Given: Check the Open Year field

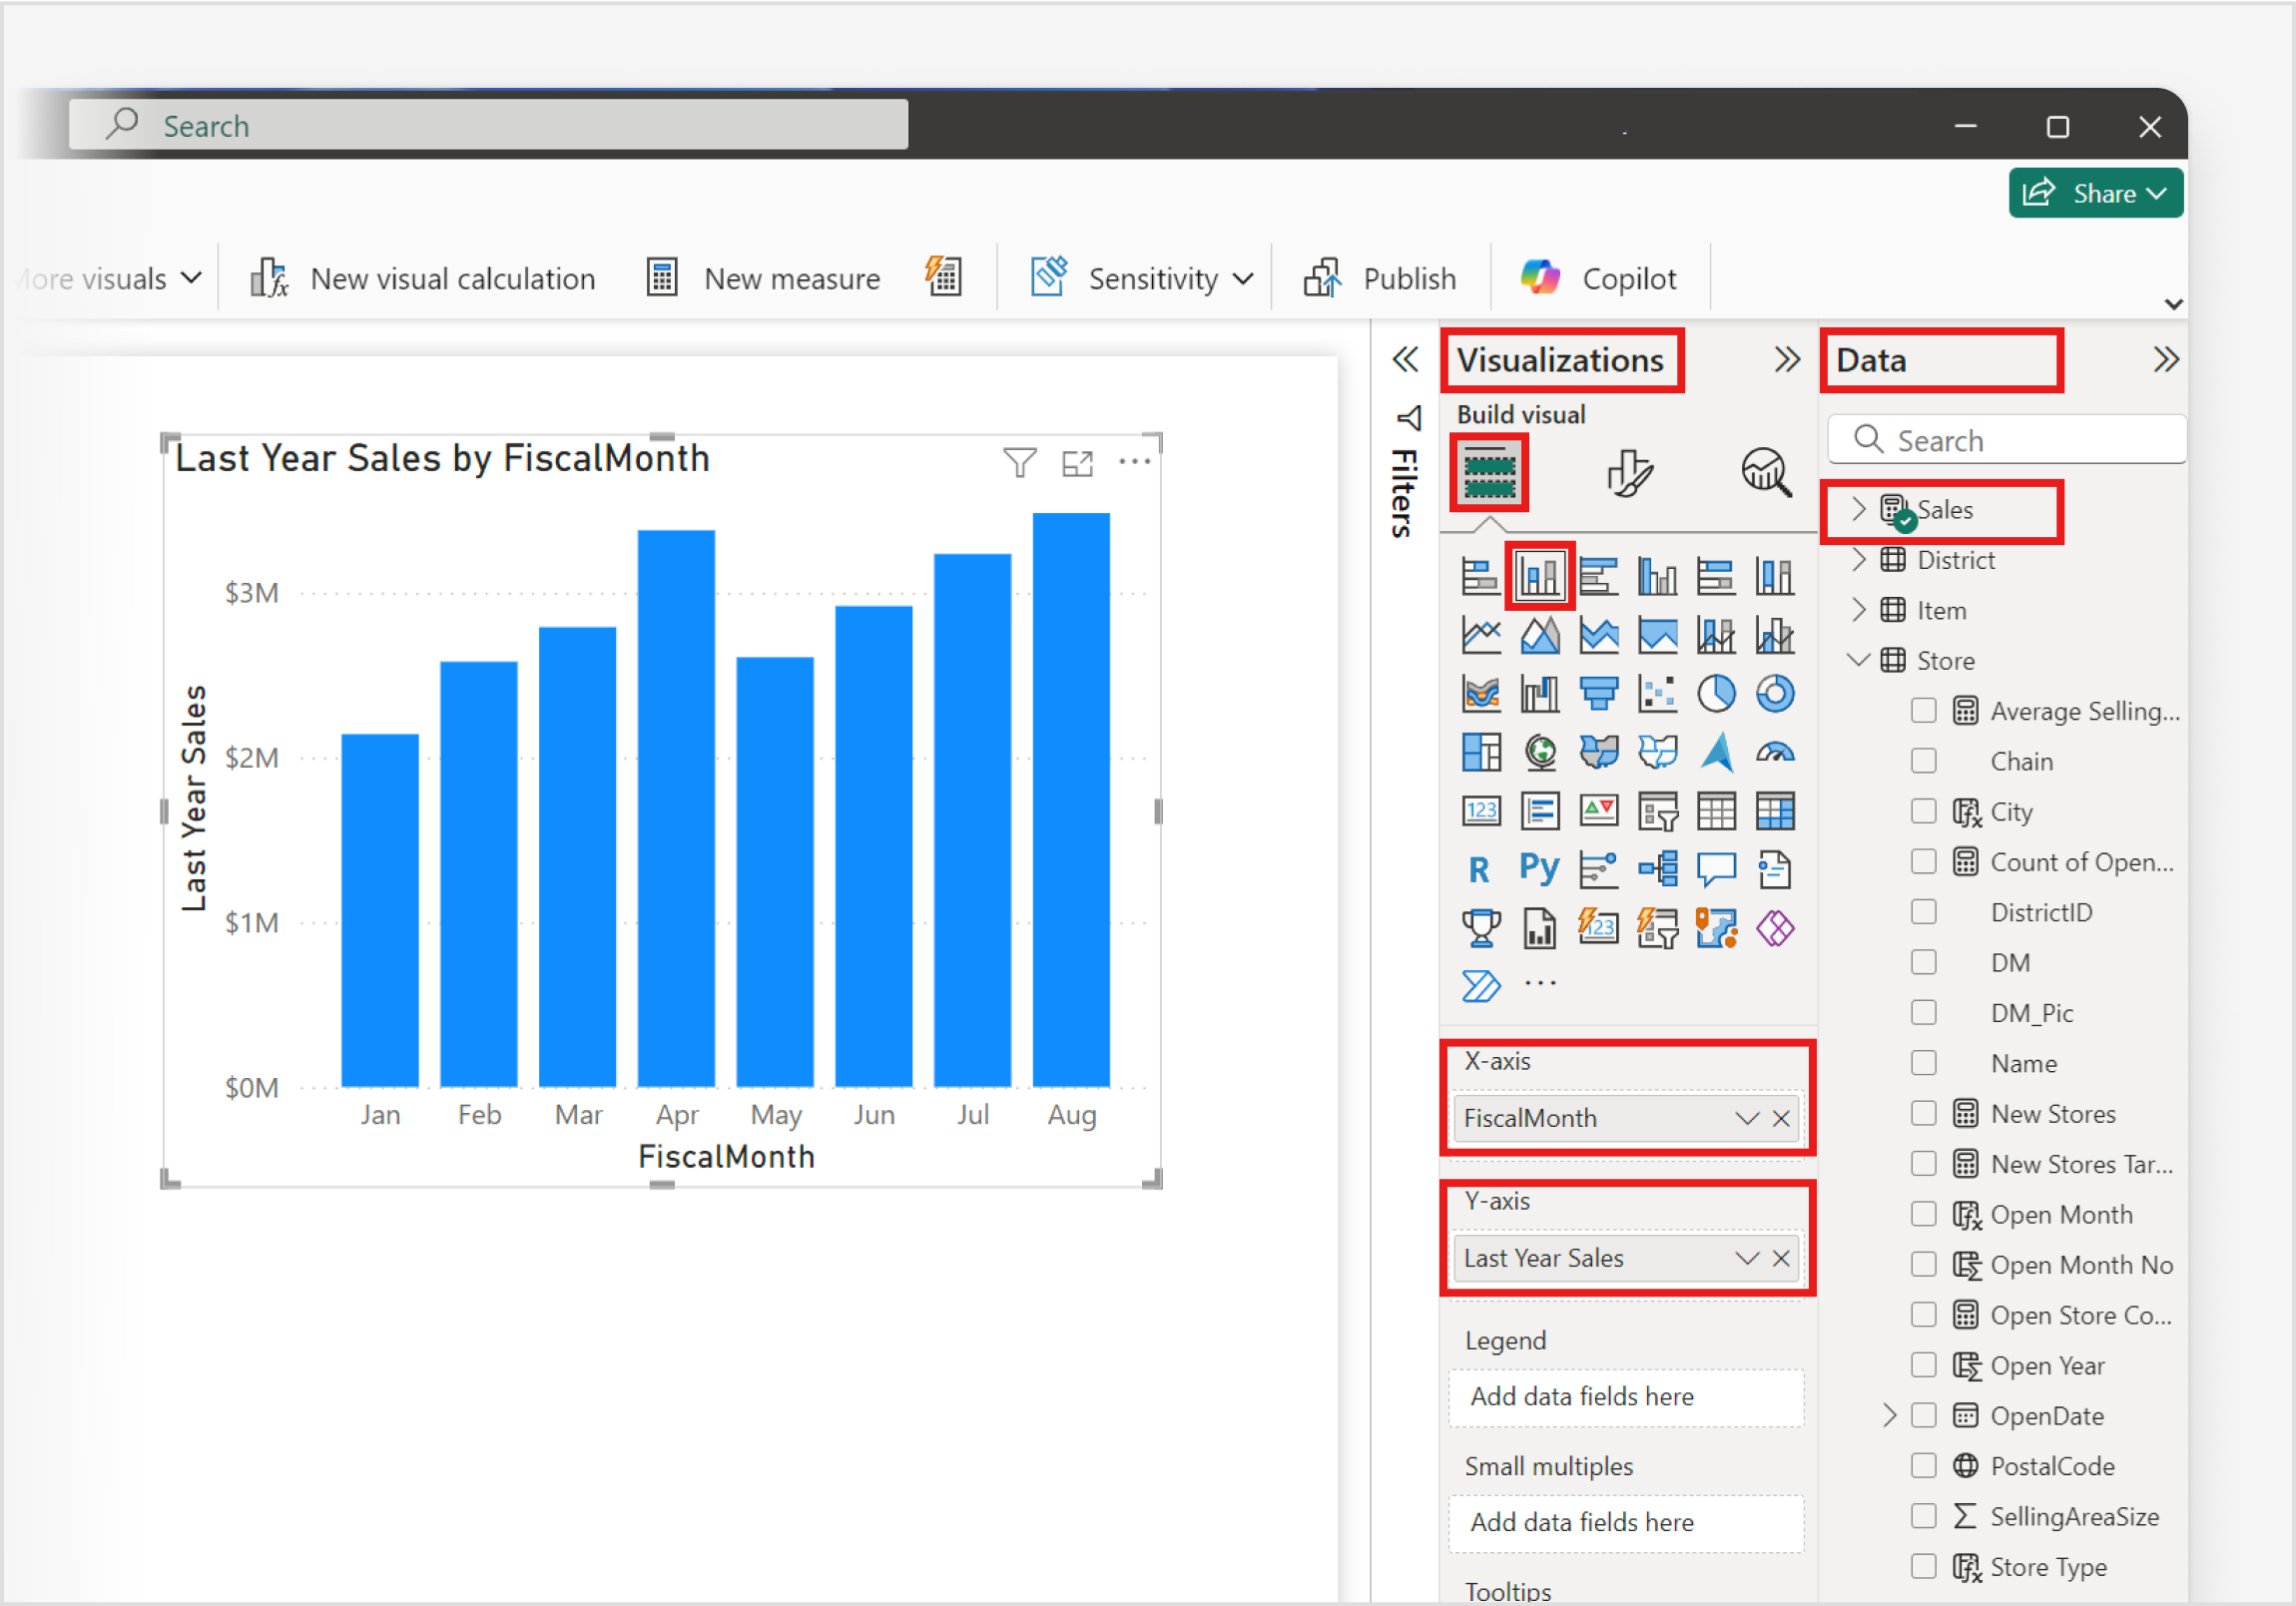Looking at the screenshot, I should tap(1924, 1364).
